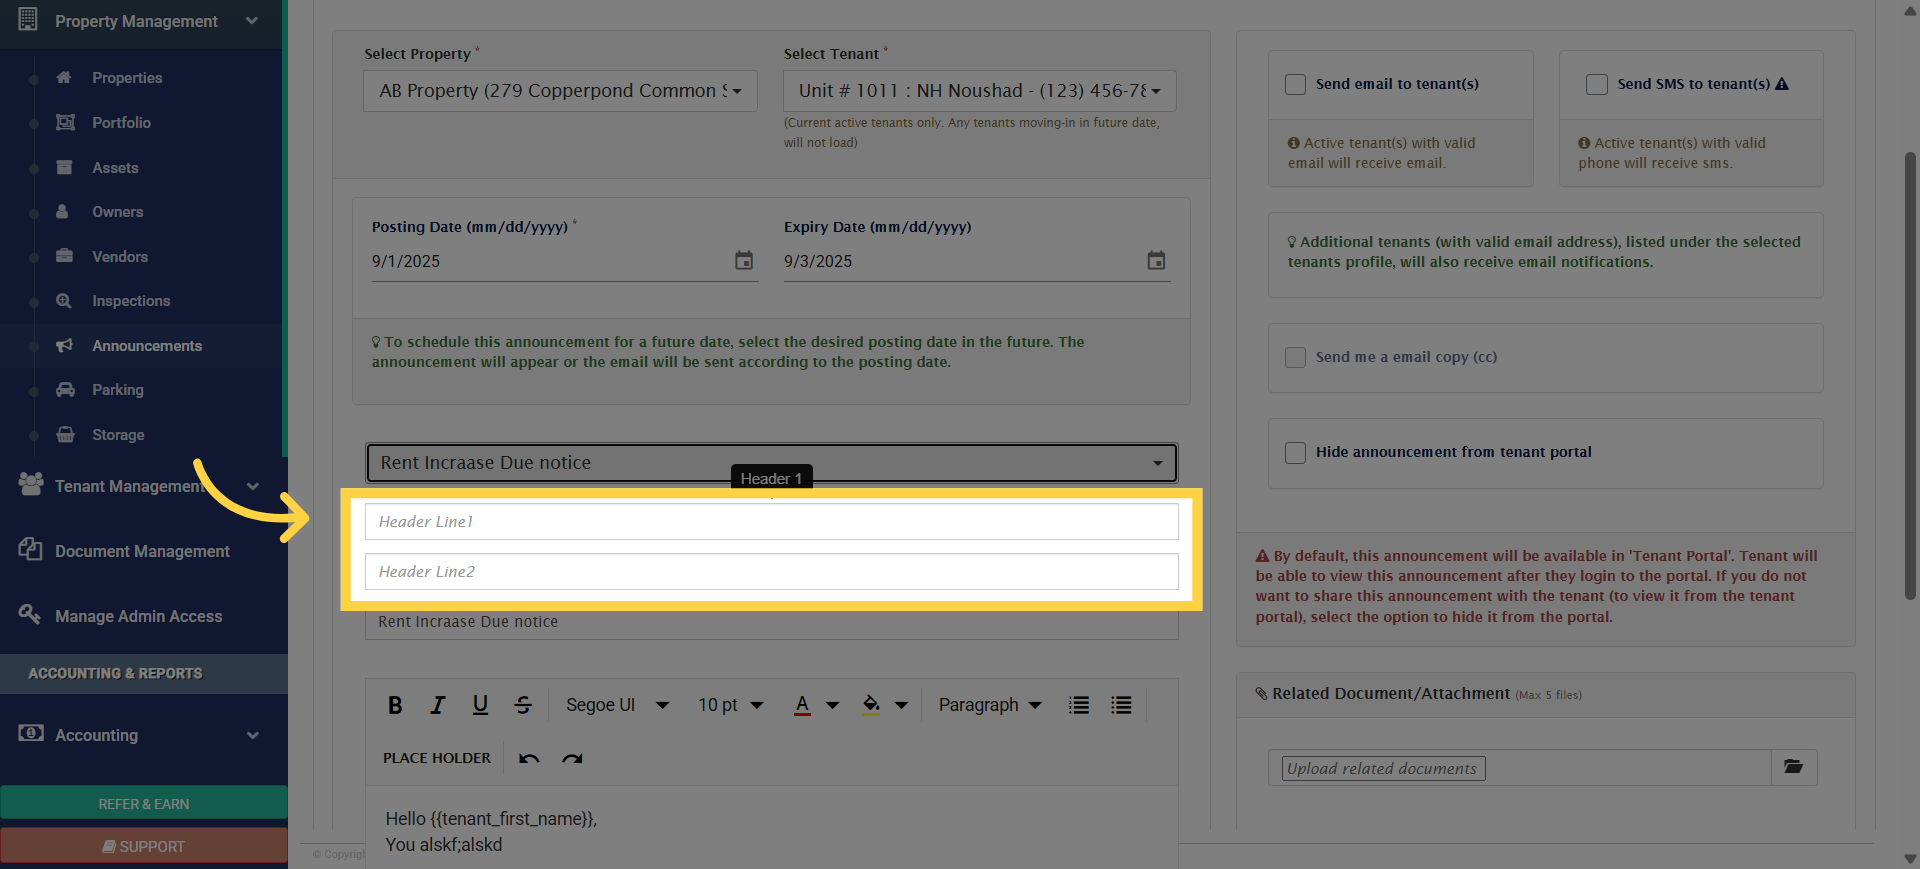Open the Rent Incraase Due notice template dropdown
1920x869 pixels.
point(771,463)
